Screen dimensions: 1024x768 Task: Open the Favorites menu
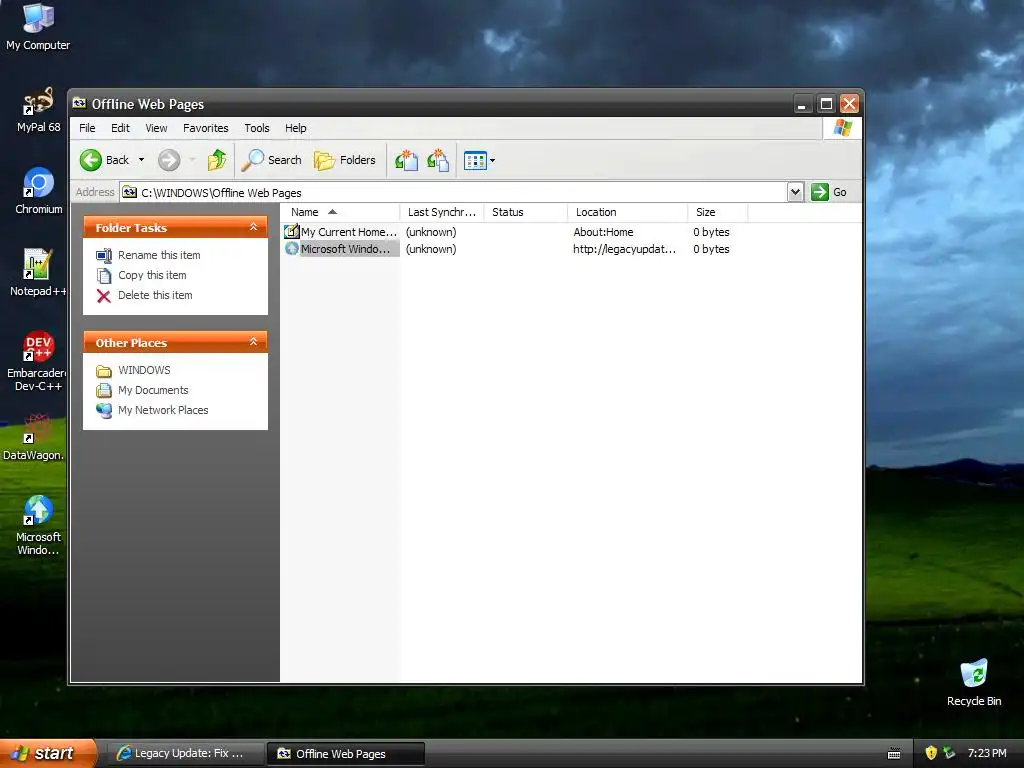tap(206, 128)
